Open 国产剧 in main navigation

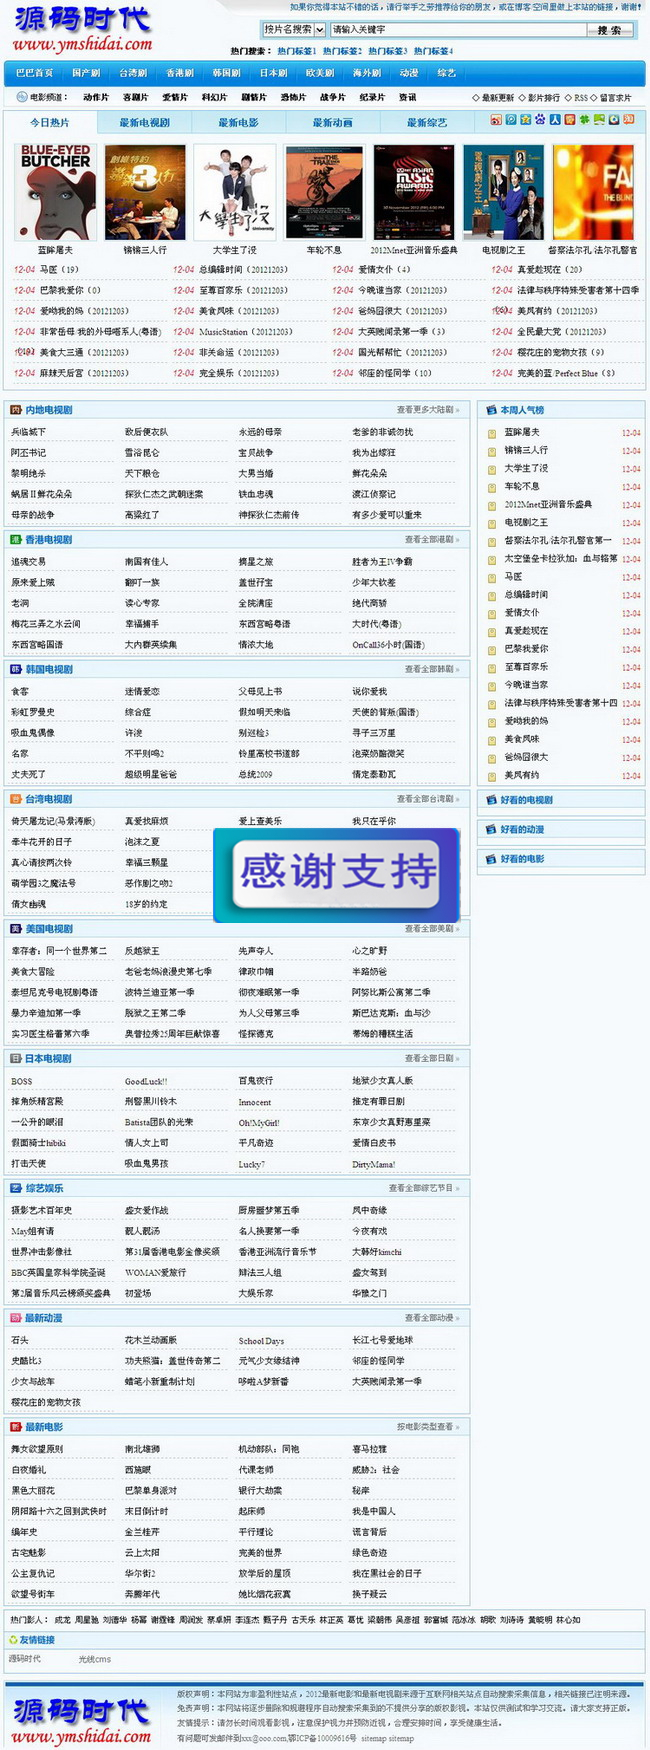click(86, 73)
